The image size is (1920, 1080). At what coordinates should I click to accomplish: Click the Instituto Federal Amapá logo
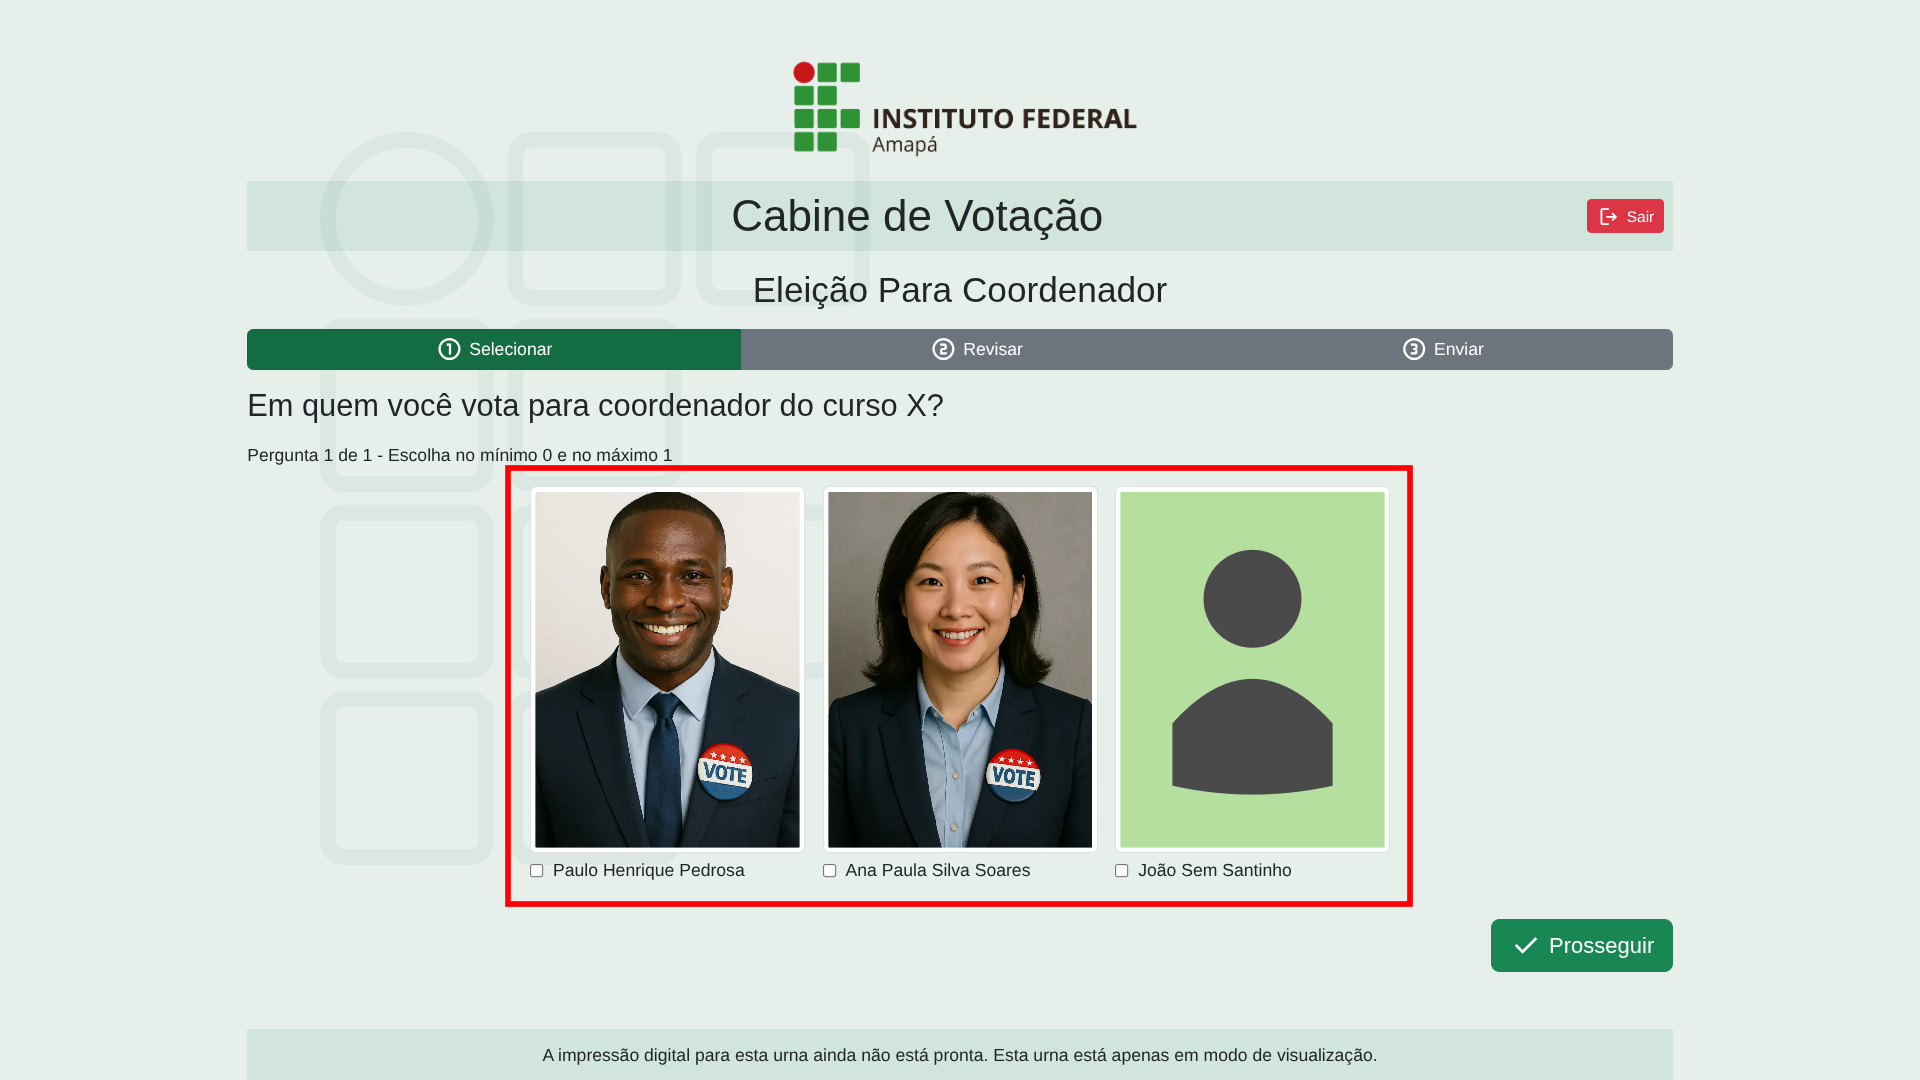click(965, 109)
